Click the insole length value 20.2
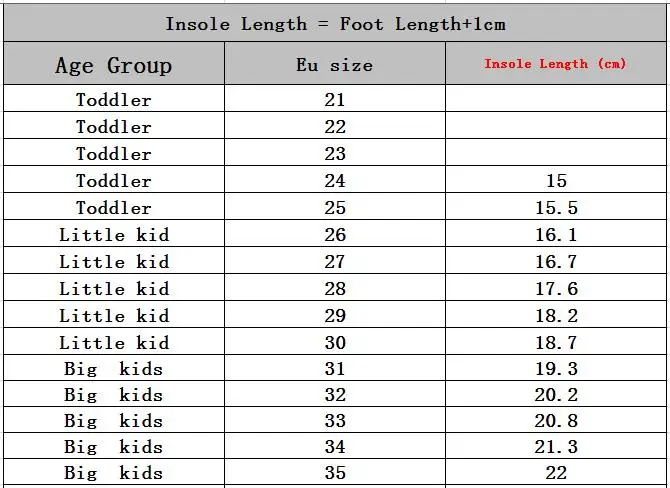The width and height of the screenshot is (670, 488). [556, 394]
